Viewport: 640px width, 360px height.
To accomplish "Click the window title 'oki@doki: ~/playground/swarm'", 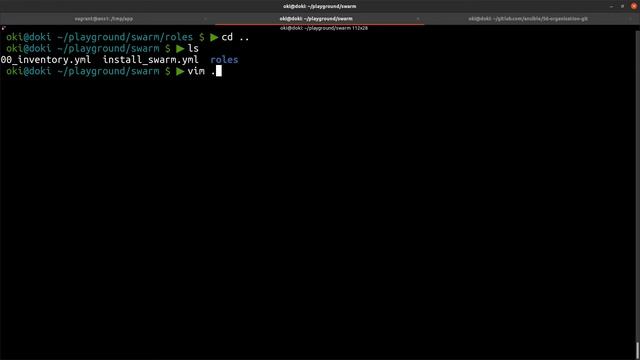I will coord(320,6).
